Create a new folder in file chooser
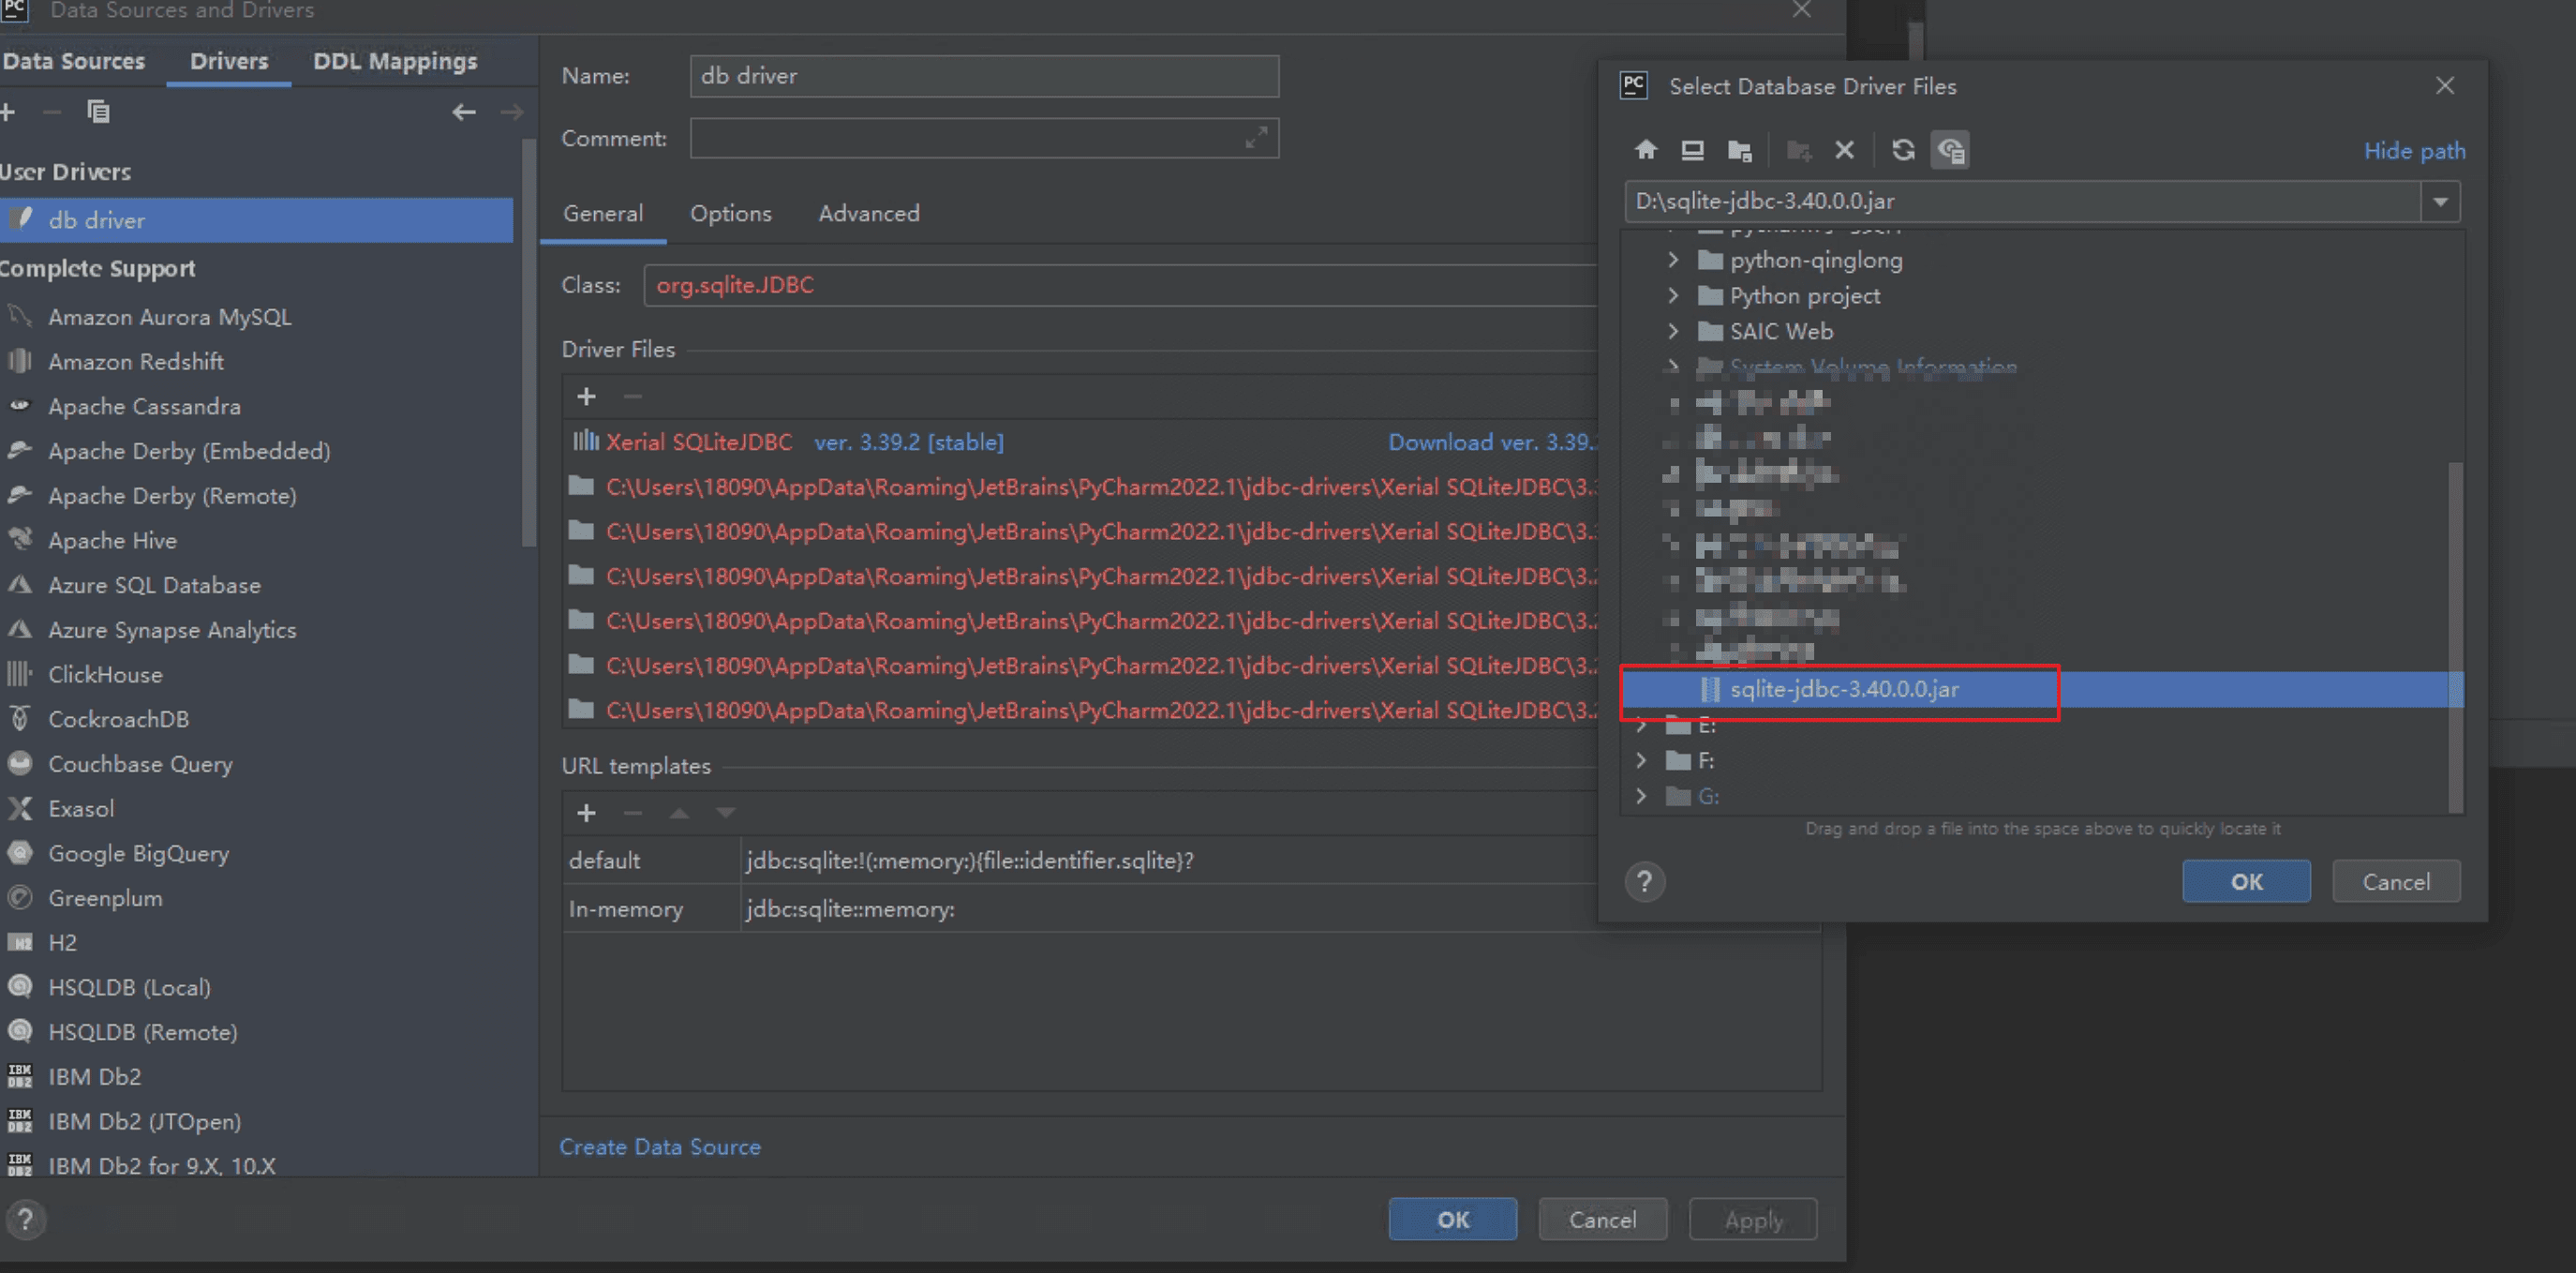The image size is (2576, 1273). click(x=1799, y=150)
